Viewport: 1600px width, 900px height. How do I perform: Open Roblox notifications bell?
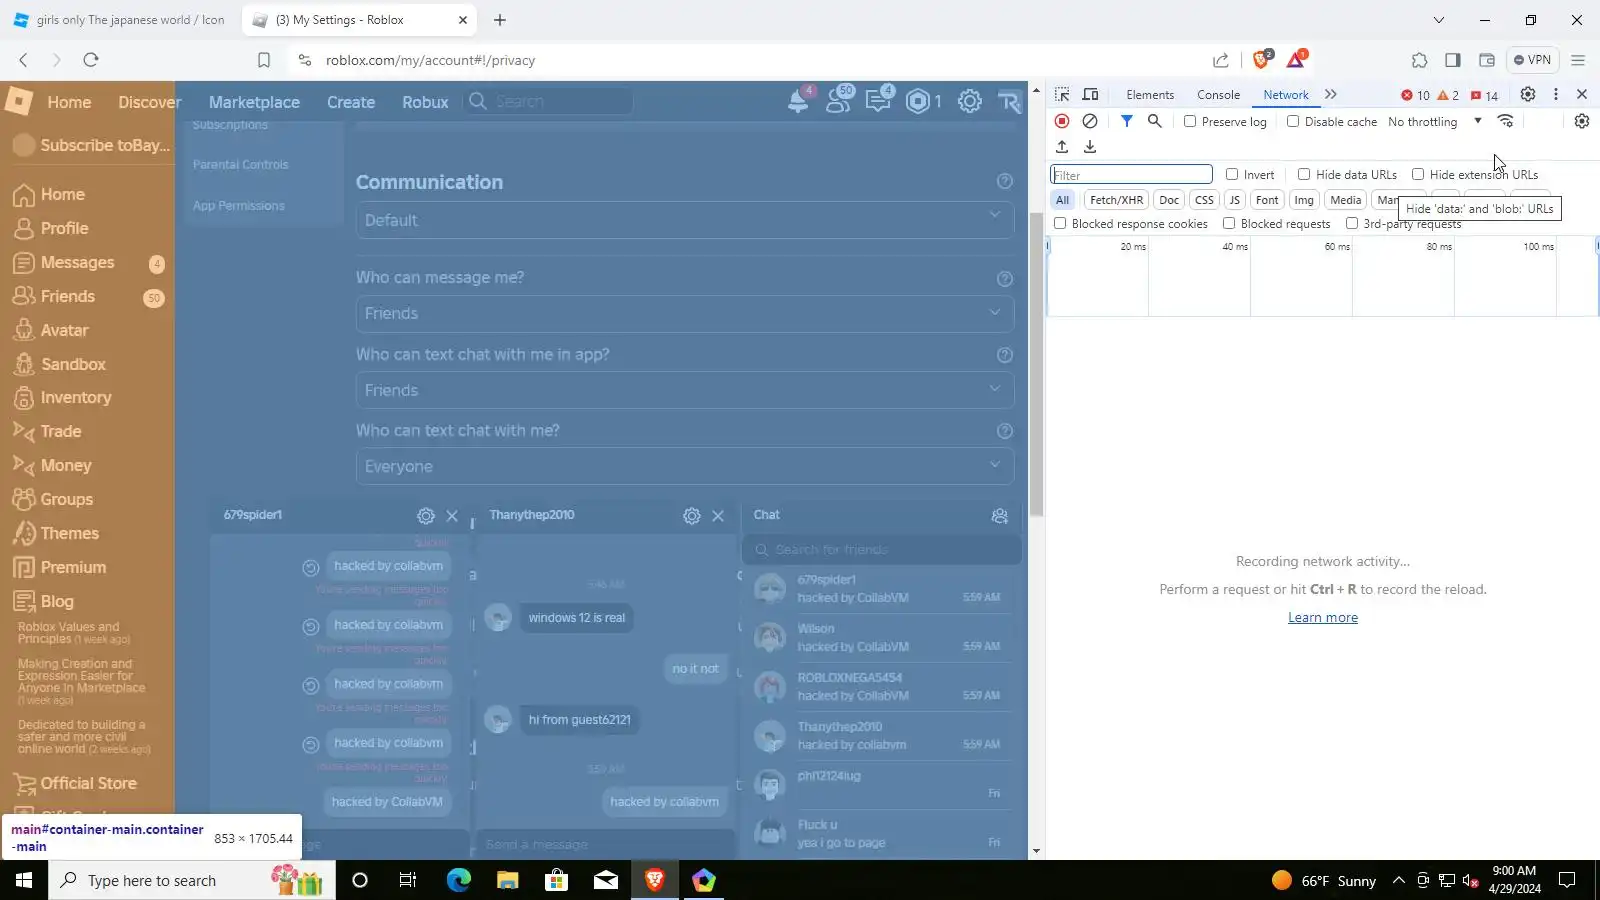click(798, 101)
